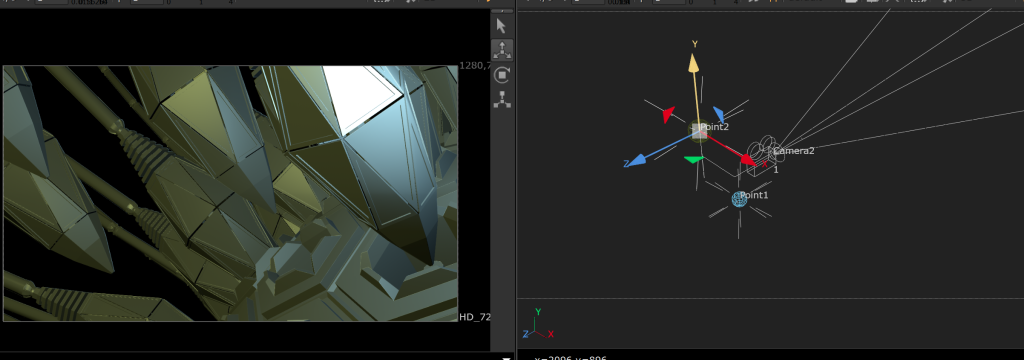Choose the circle-with-square tool icon

click(502, 75)
